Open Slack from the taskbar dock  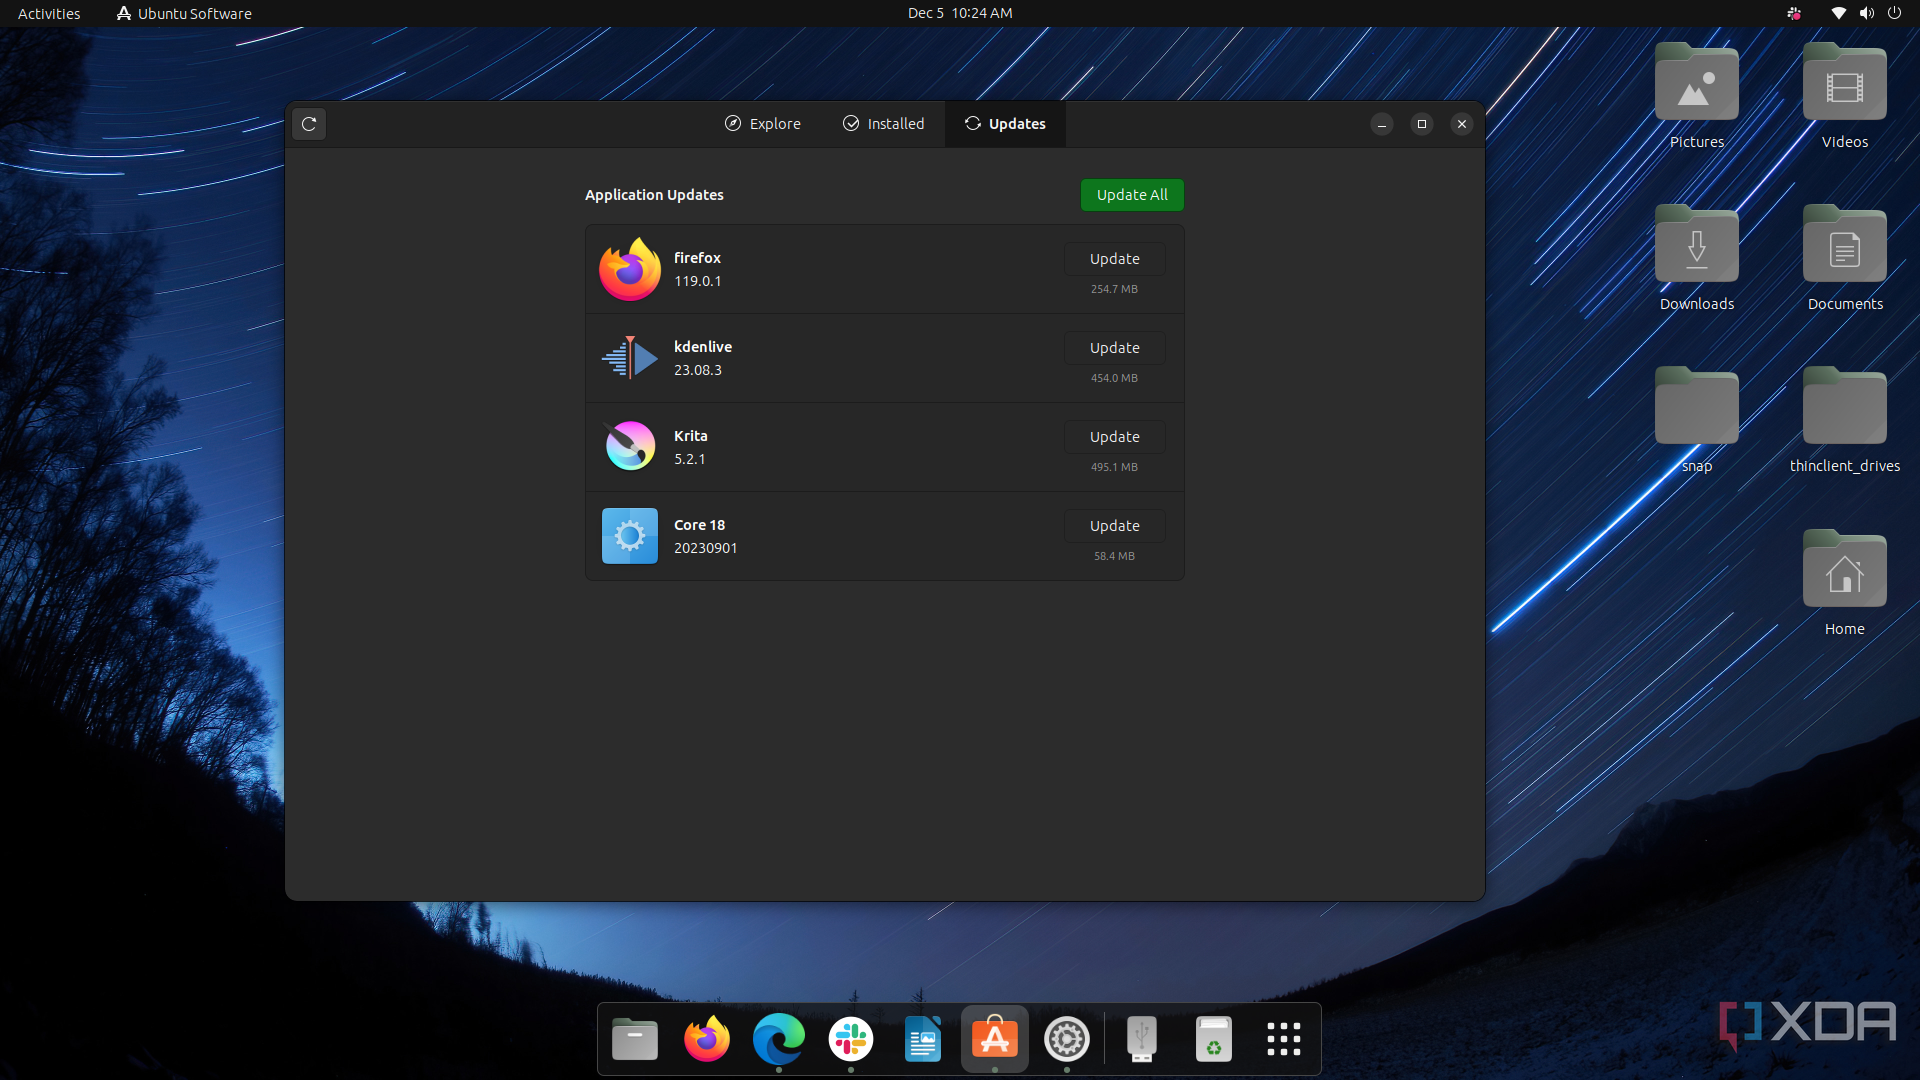tap(851, 1040)
